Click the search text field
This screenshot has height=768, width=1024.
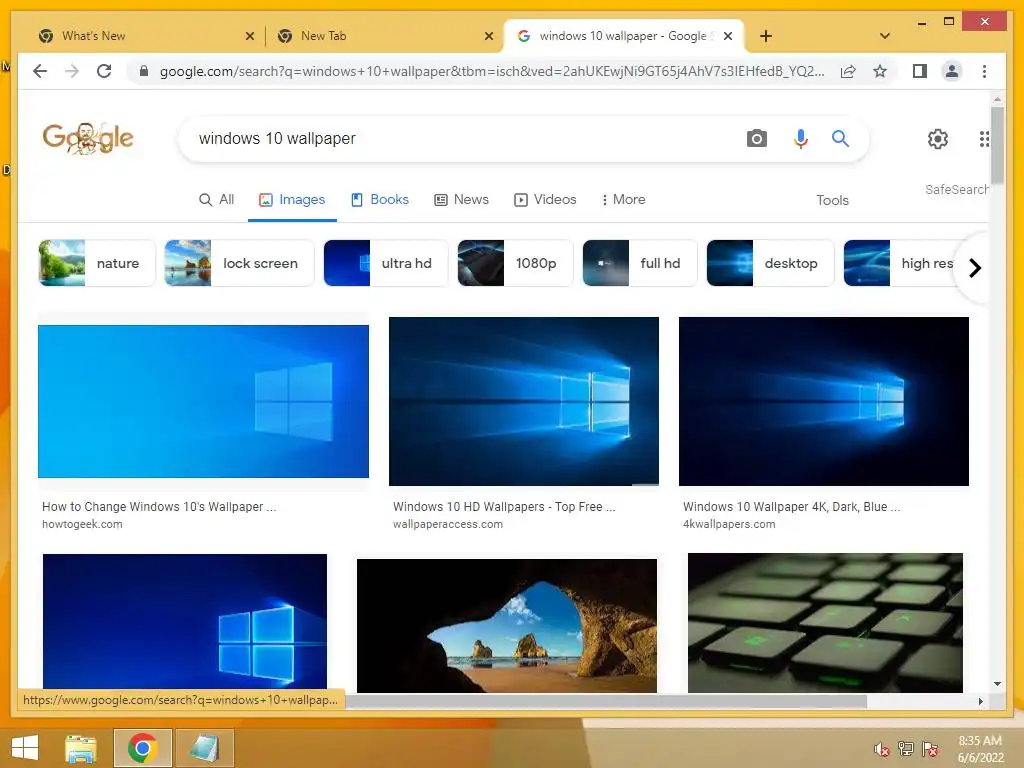(457, 138)
